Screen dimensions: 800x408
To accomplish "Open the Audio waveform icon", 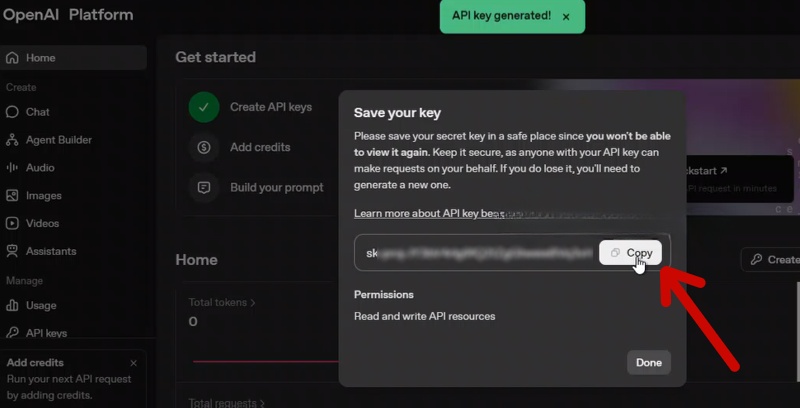I will pos(12,167).
